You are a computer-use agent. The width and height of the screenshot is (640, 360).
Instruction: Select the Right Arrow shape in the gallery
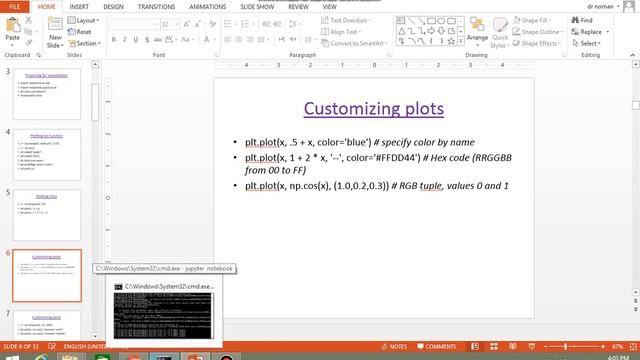coord(431,31)
